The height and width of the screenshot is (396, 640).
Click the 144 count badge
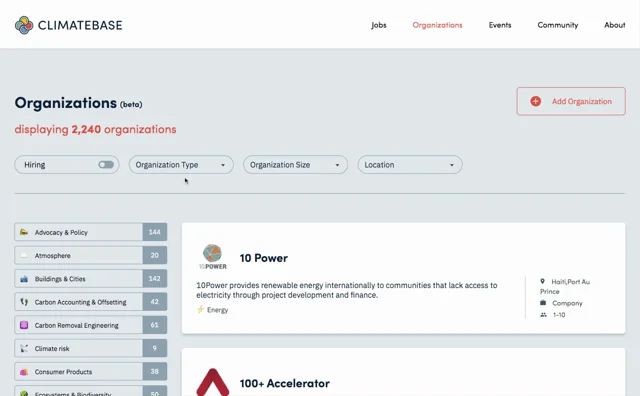click(x=155, y=232)
